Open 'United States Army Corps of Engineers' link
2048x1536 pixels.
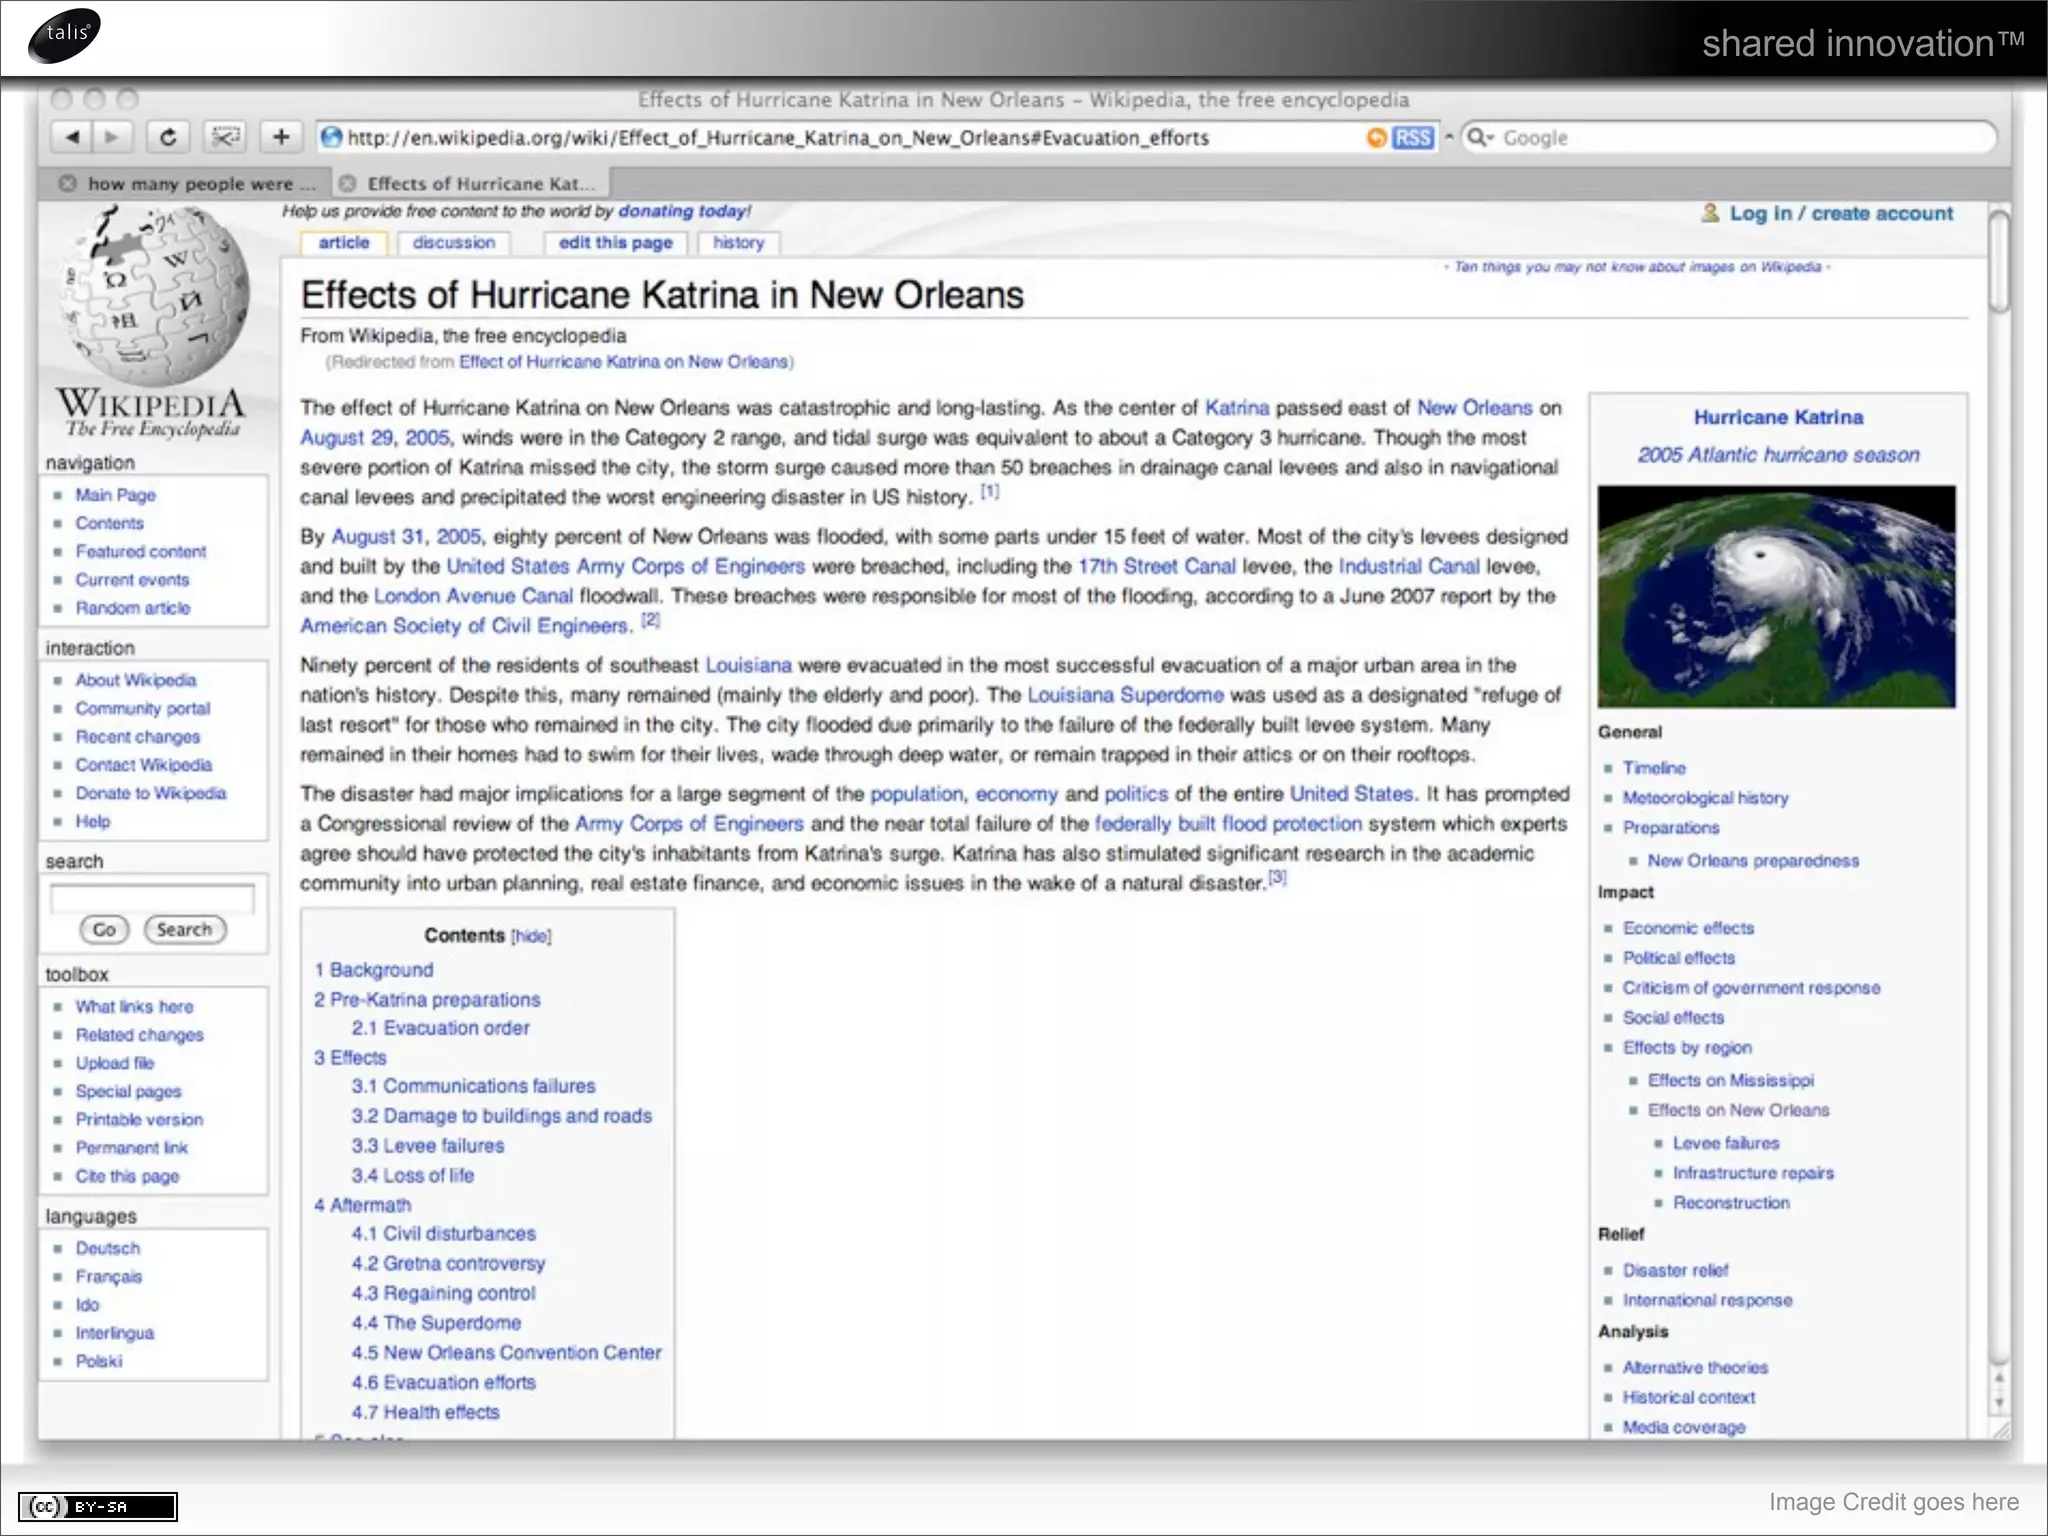pos(625,566)
